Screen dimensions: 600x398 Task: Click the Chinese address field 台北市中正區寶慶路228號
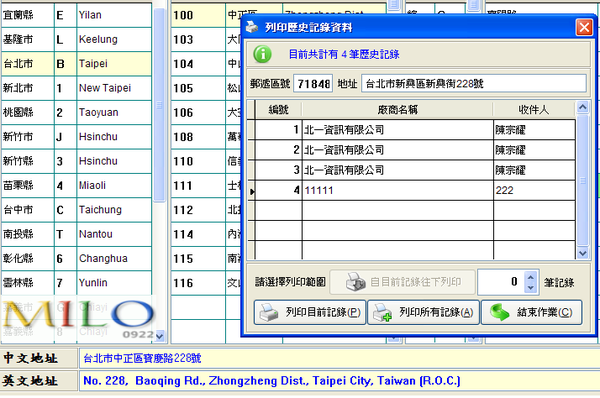pos(339,358)
